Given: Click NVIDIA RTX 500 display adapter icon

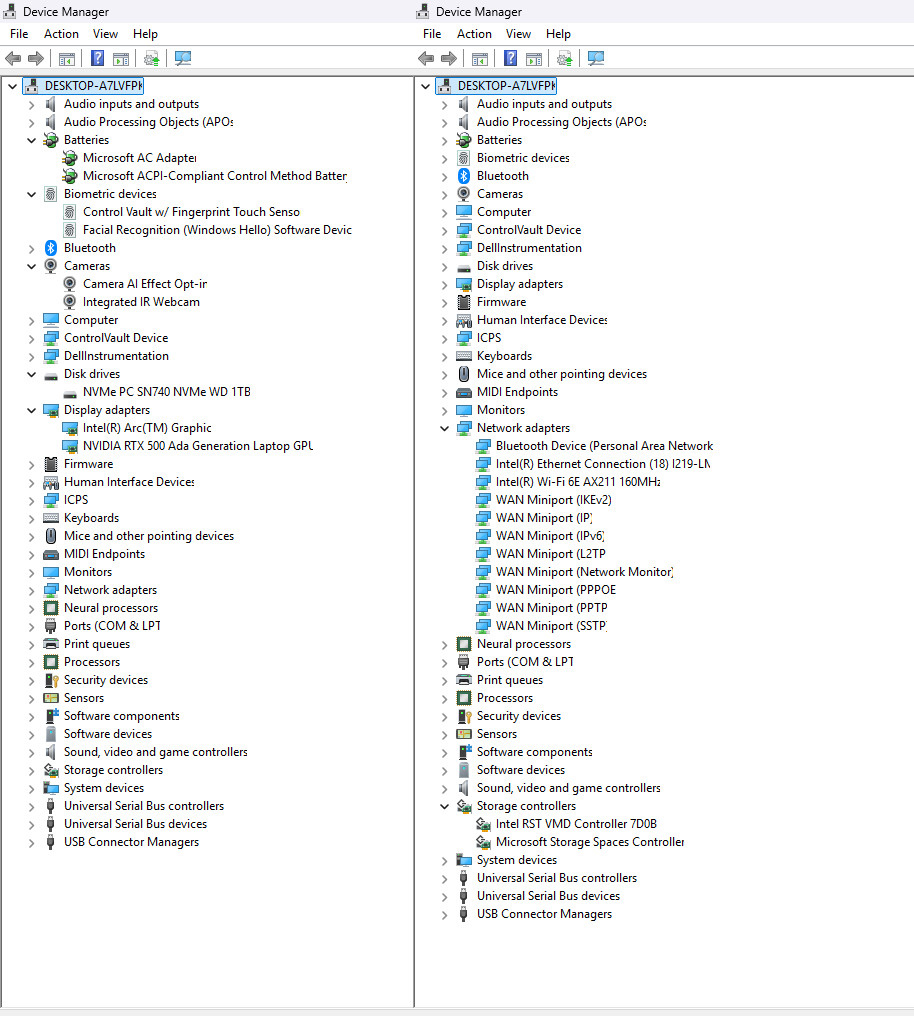Looking at the screenshot, I should click(70, 446).
